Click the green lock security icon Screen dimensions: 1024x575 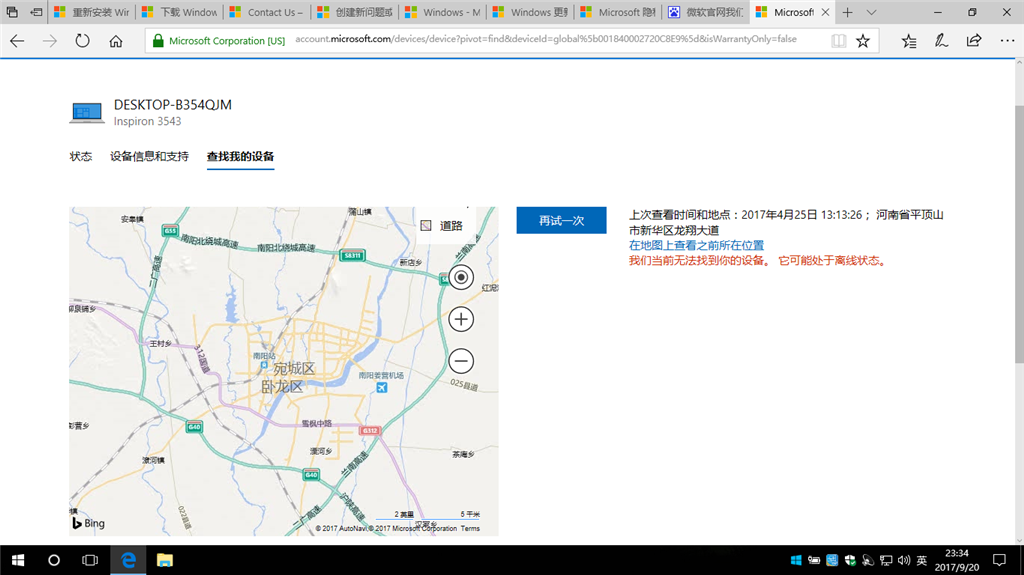(x=158, y=41)
